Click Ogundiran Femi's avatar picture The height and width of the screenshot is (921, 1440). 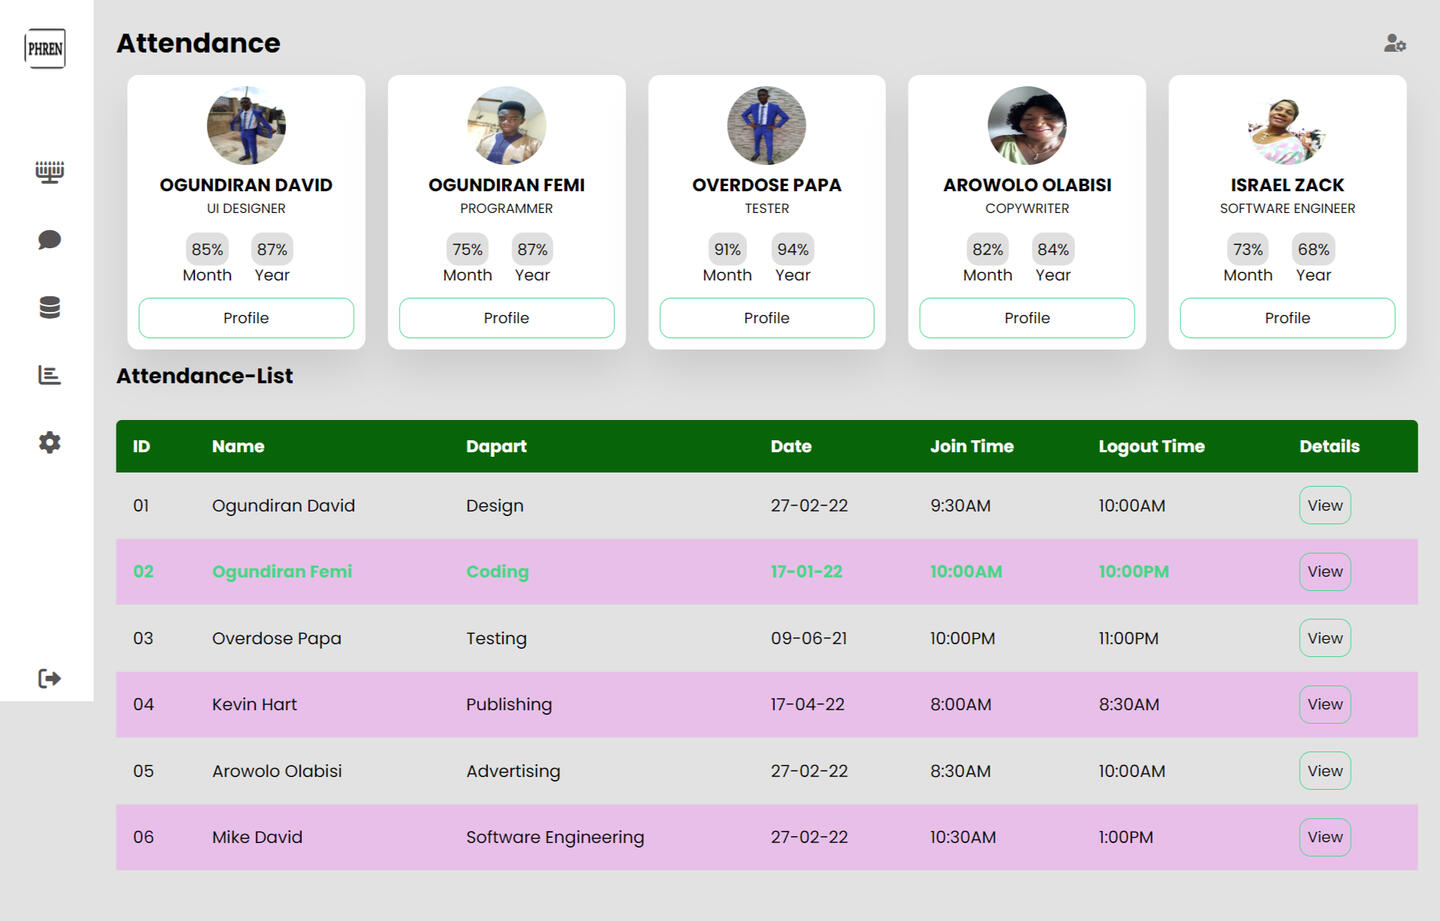[x=506, y=126]
